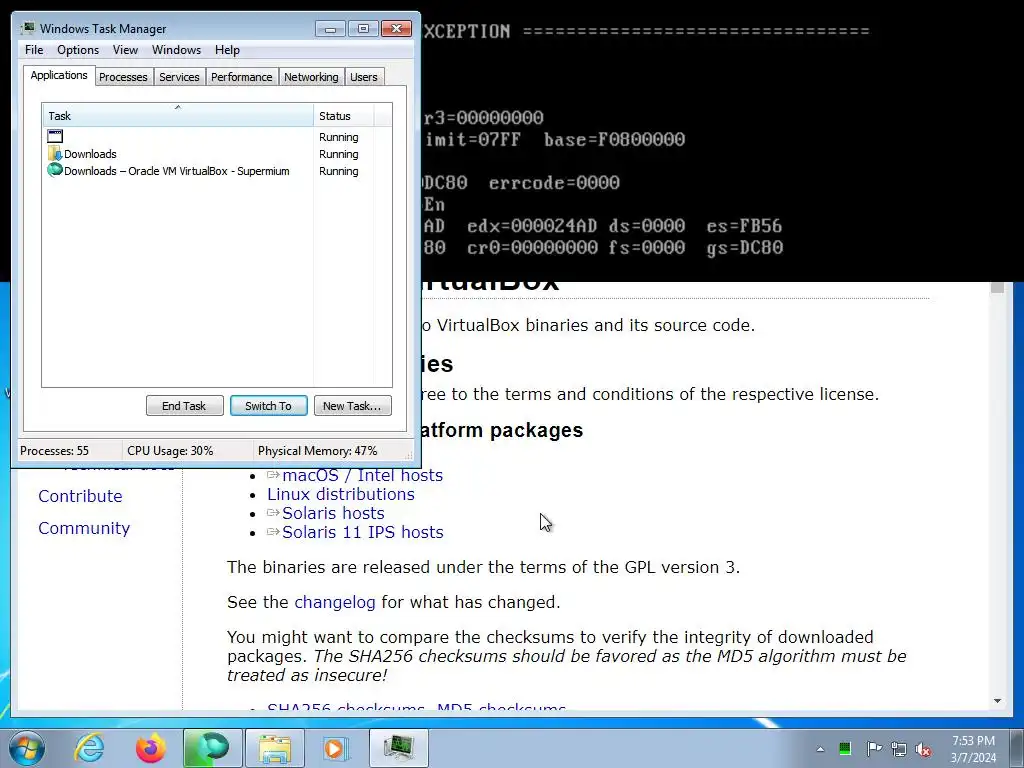
Task: Open Solaris hosts link
Action: (333, 513)
